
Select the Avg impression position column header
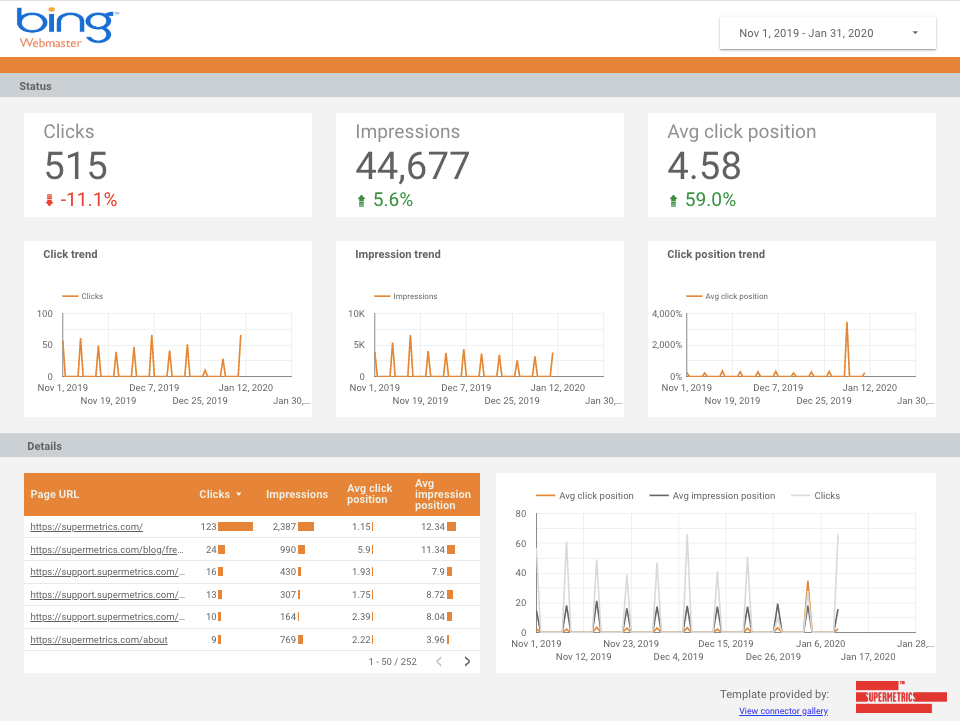442,494
